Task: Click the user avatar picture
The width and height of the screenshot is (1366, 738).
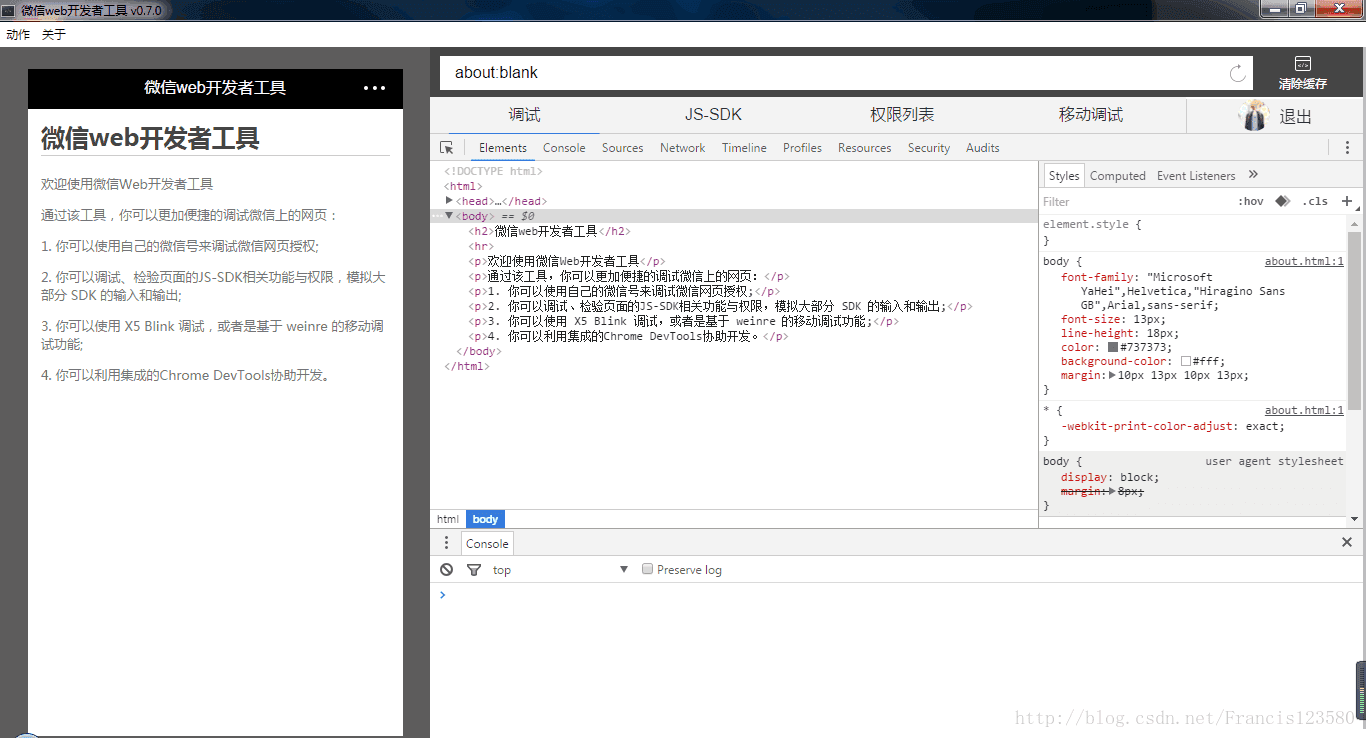Action: [1253, 116]
